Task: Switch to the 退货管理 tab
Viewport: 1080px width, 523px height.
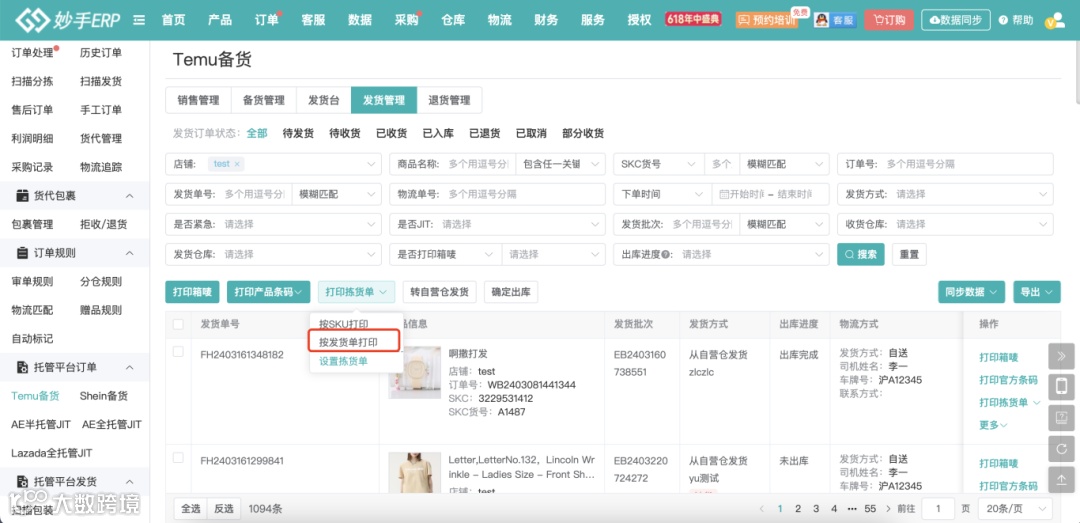Action: [x=449, y=100]
